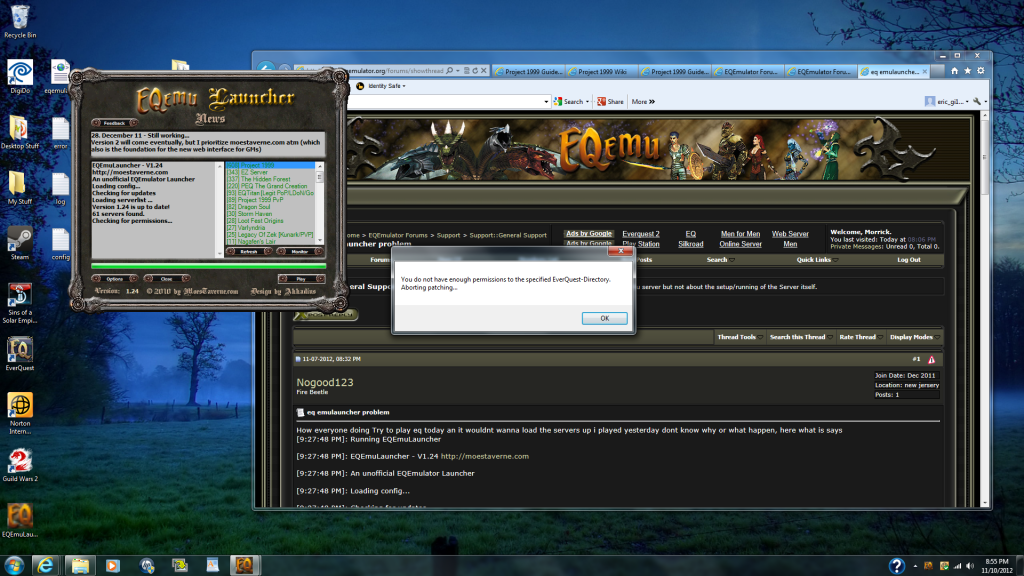This screenshot has height=576, width=1024.
Task: Select the Storm Haven server
Action: pyautogui.click(x=270, y=214)
